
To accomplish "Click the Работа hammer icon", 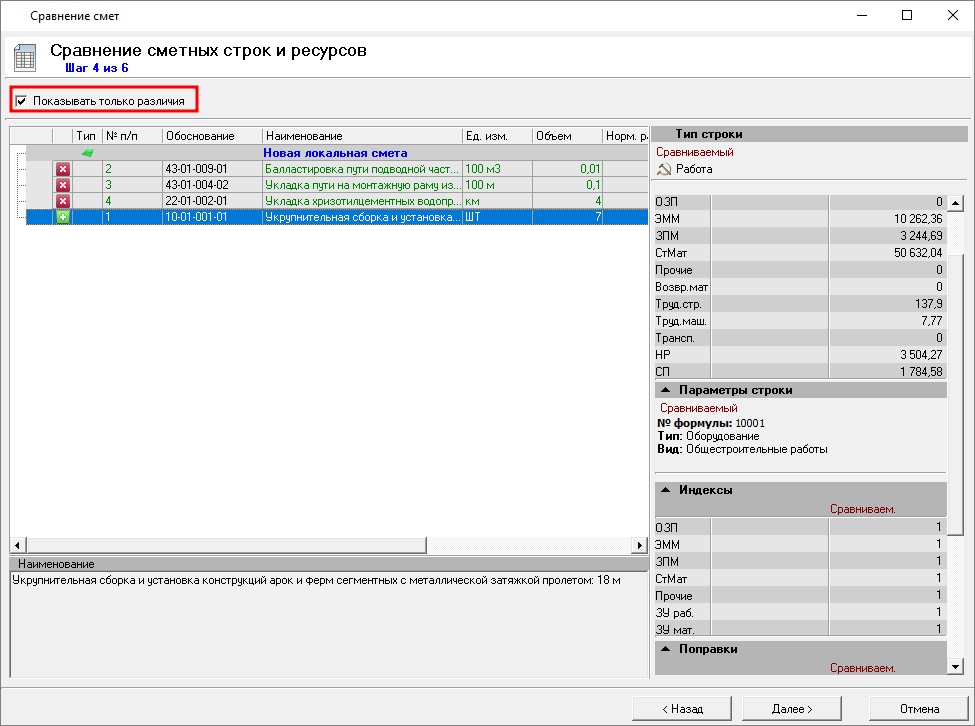I will coord(662,170).
